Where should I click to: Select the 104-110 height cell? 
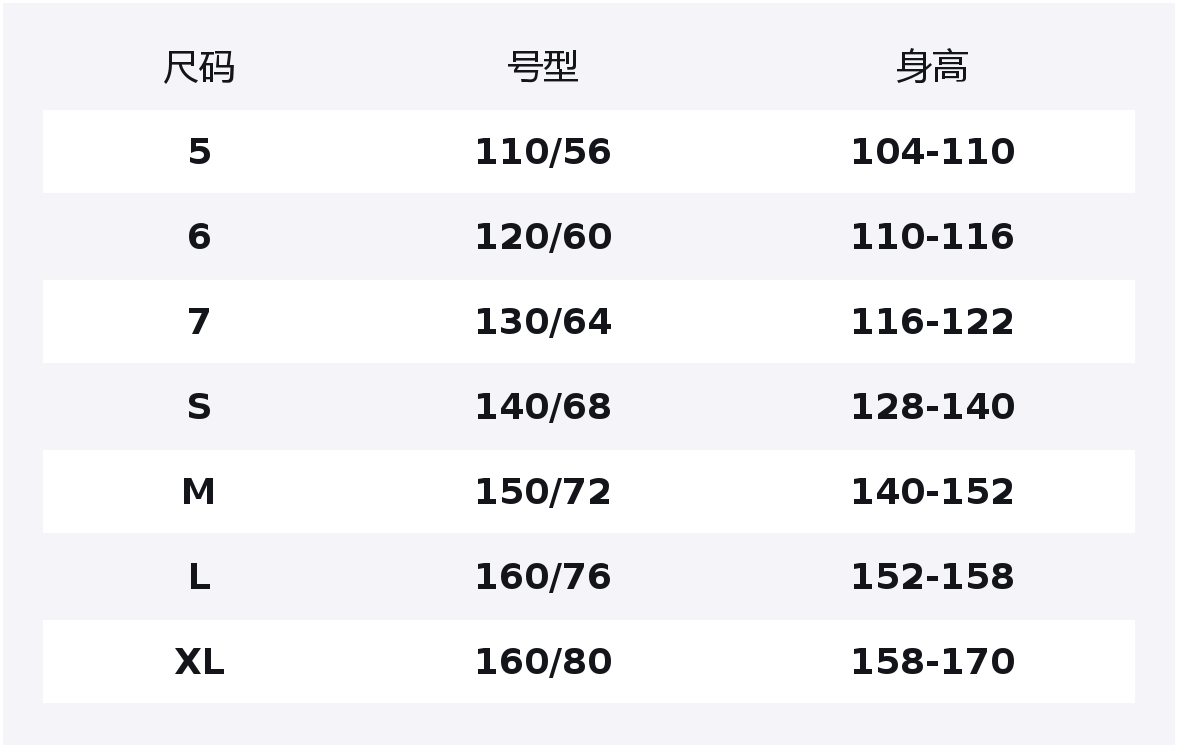932,152
